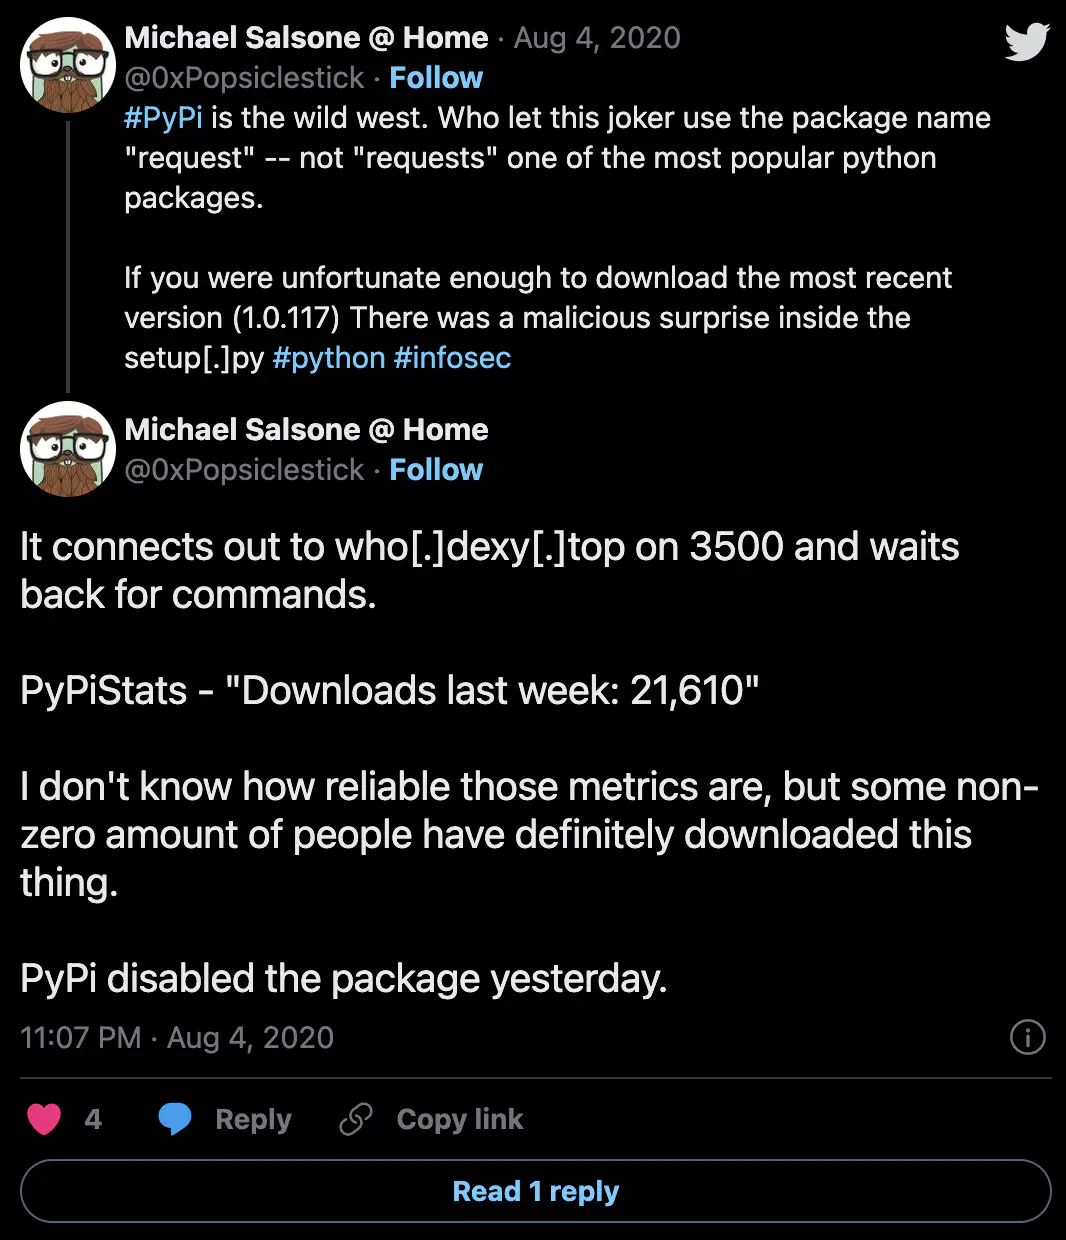Open the #infosec hashtag
The height and width of the screenshot is (1240, 1066).
[452, 358]
